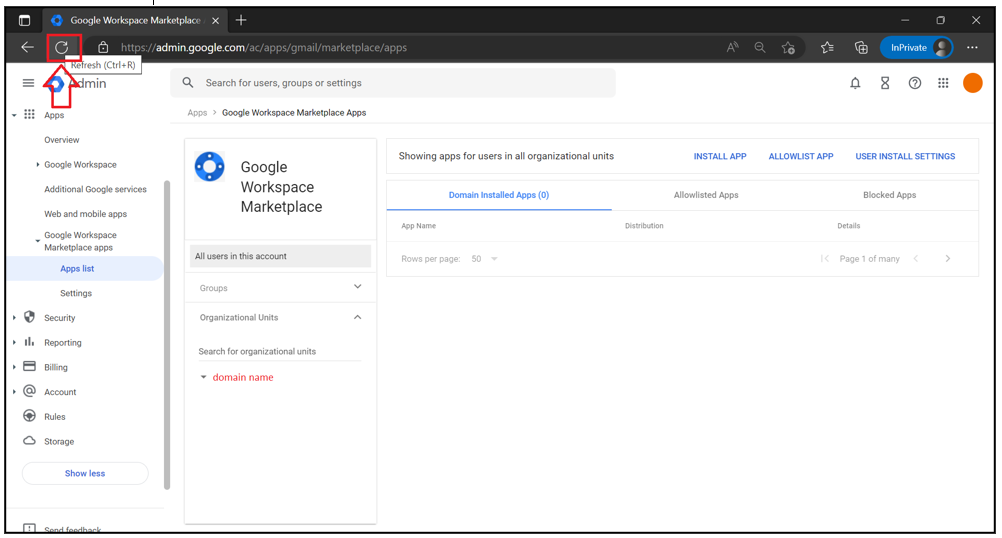Click the zoom magnifier icon in address bar
This screenshot has height=538, width=1002.
pos(760,47)
